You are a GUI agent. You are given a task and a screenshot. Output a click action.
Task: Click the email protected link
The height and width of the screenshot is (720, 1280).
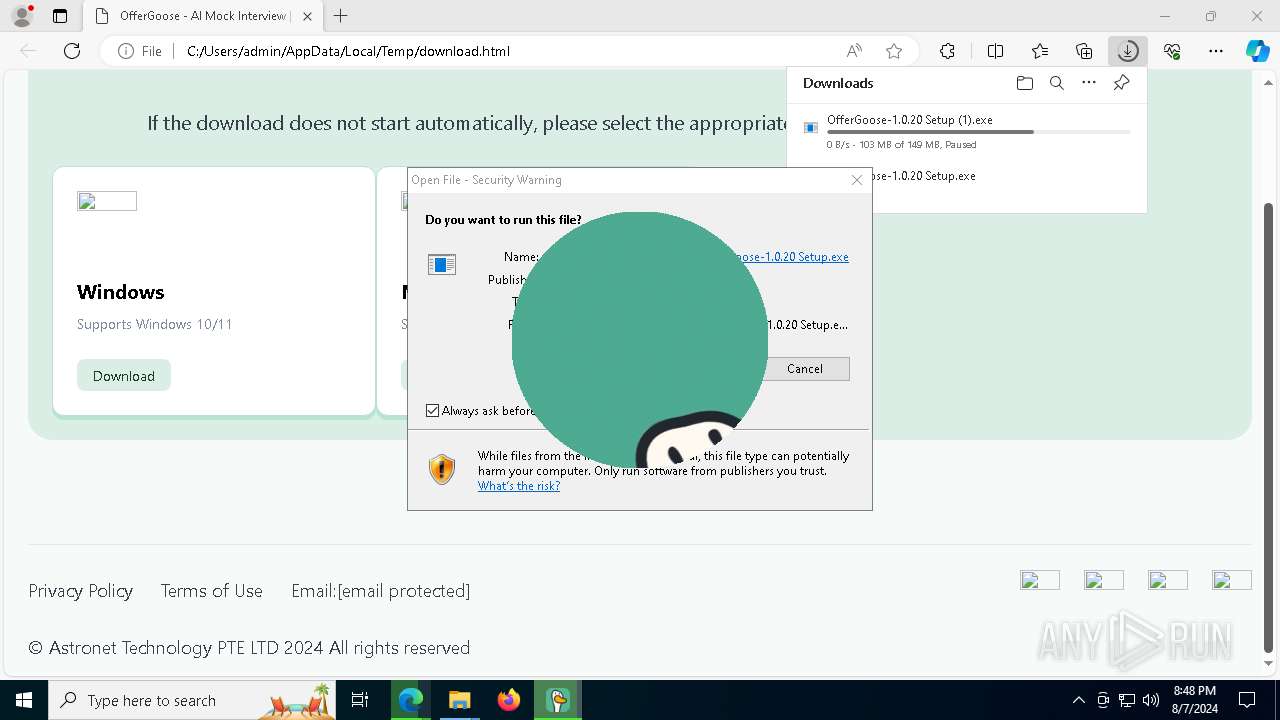pos(404,591)
